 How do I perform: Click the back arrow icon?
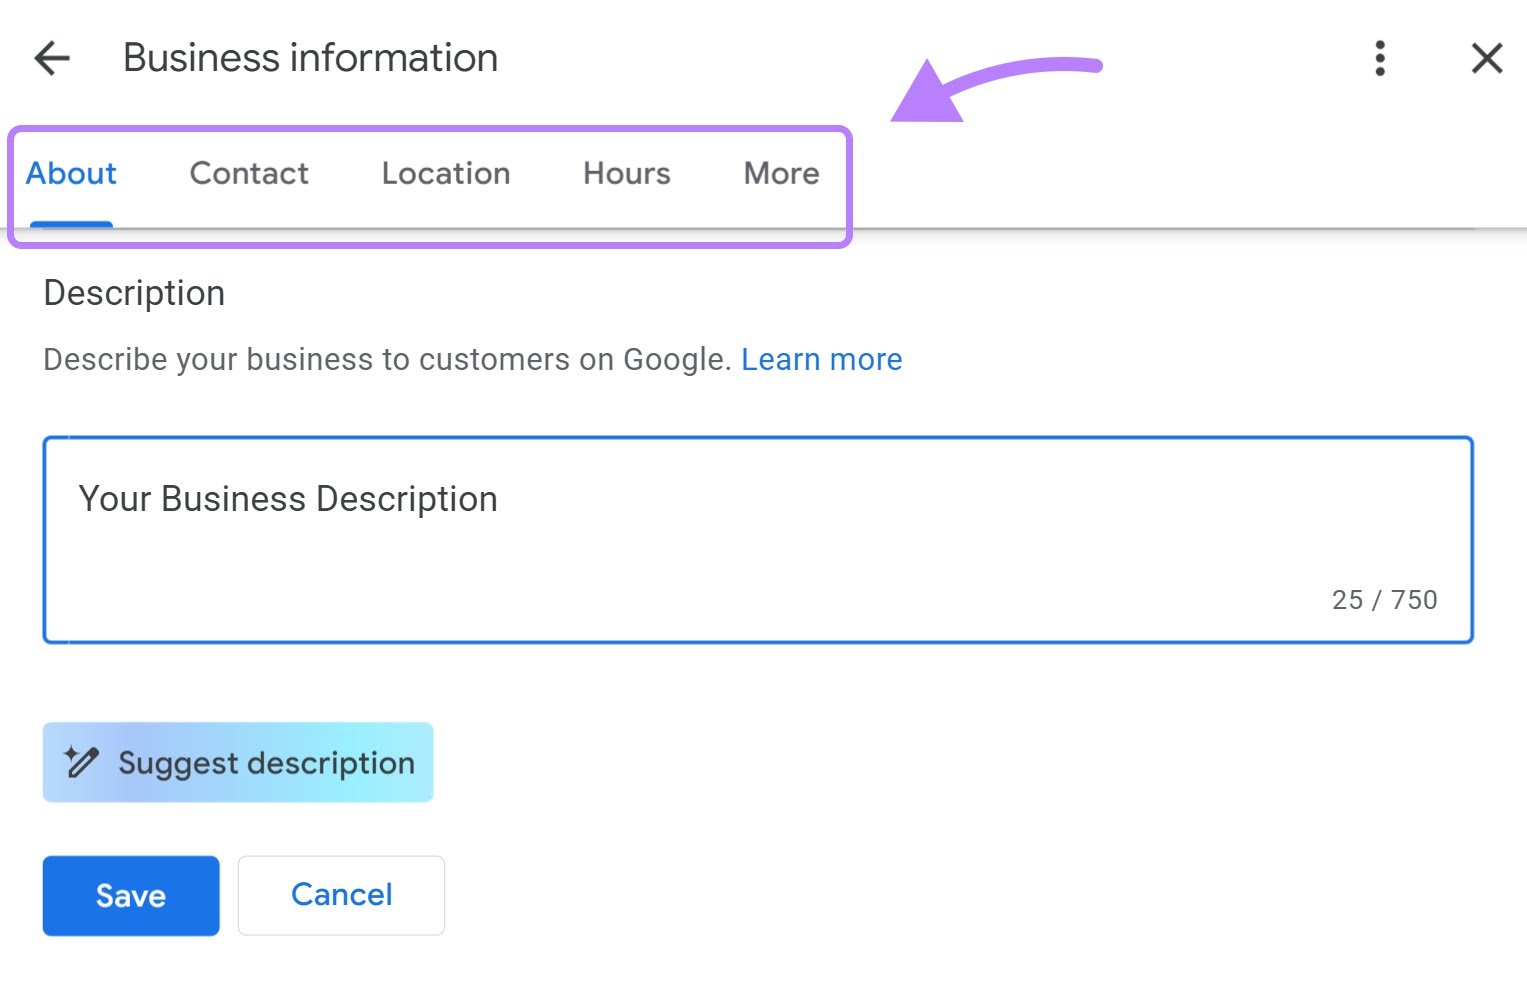(x=51, y=58)
